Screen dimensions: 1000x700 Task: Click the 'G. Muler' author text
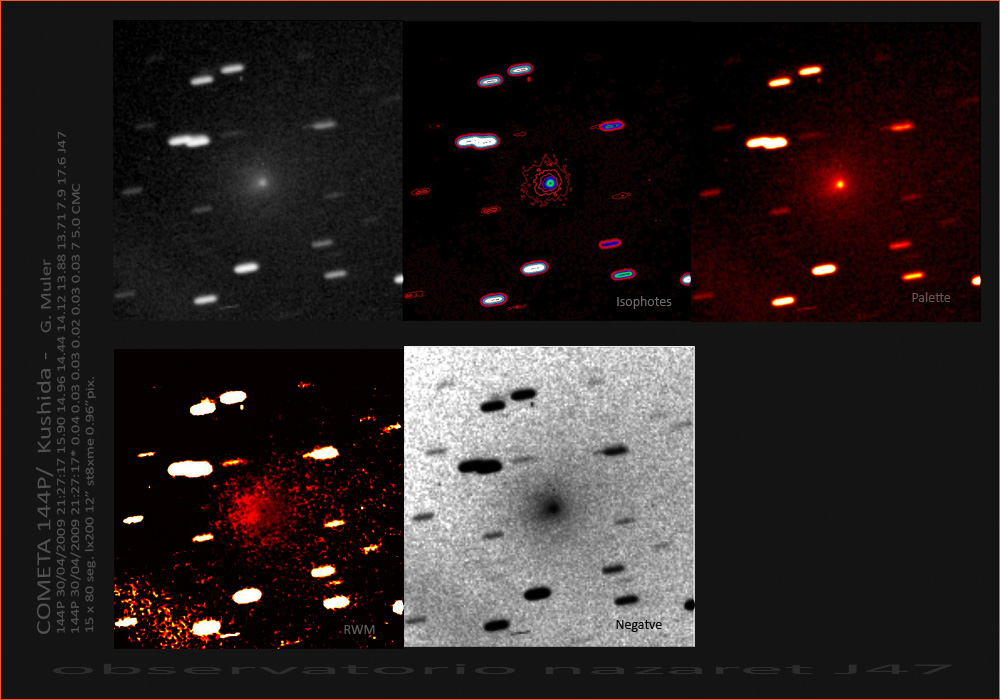pos(46,296)
